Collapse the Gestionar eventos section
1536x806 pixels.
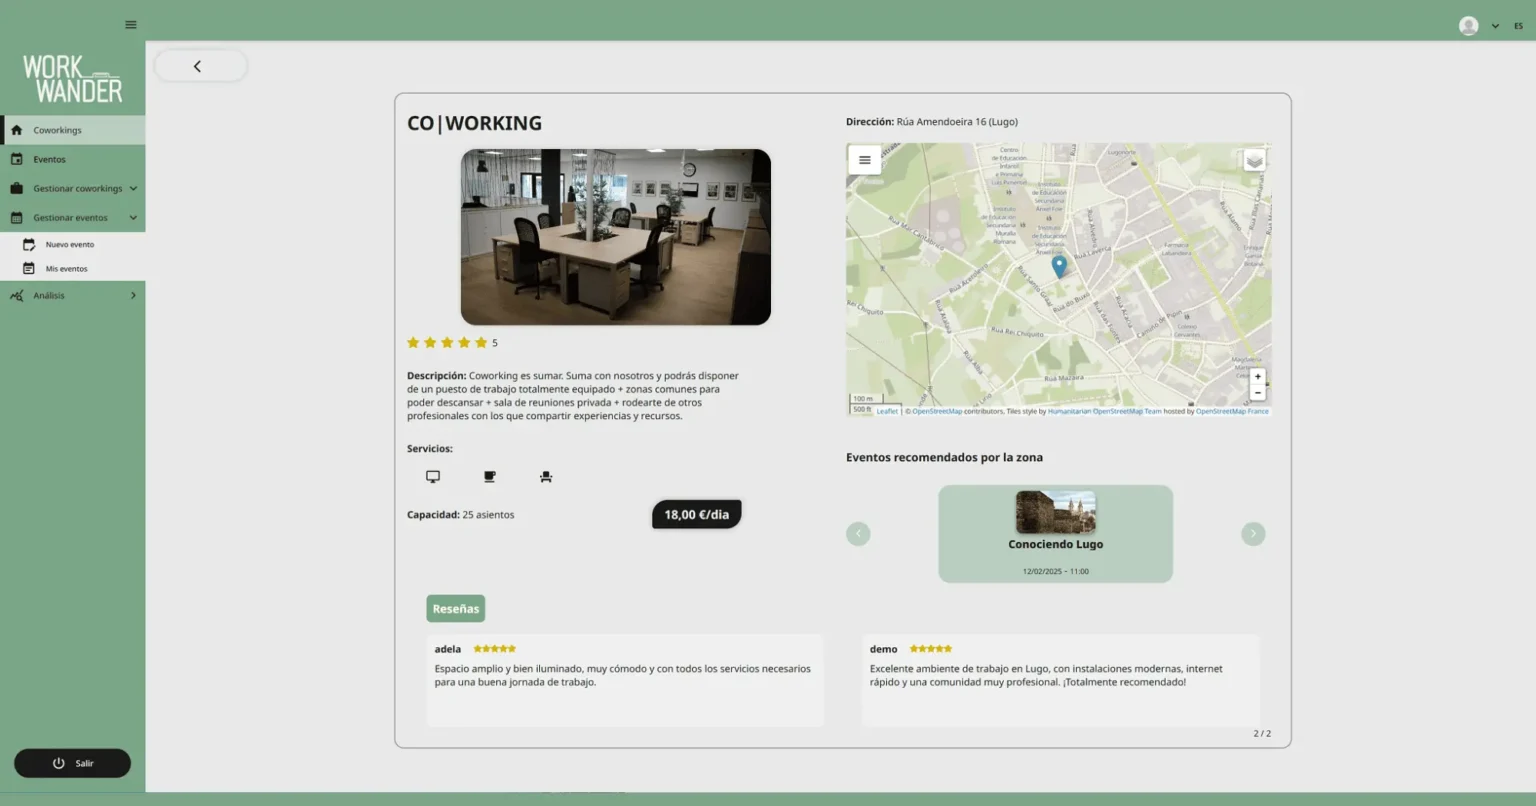[132, 217]
